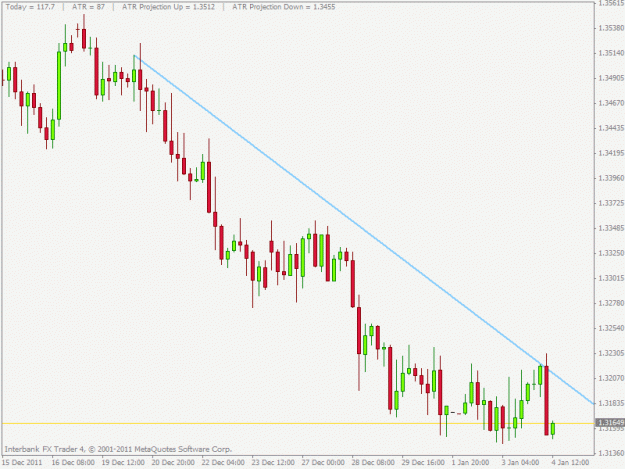
Task: Click the '23 Dec 12:00' time axis label
Action: [x=273, y=463]
